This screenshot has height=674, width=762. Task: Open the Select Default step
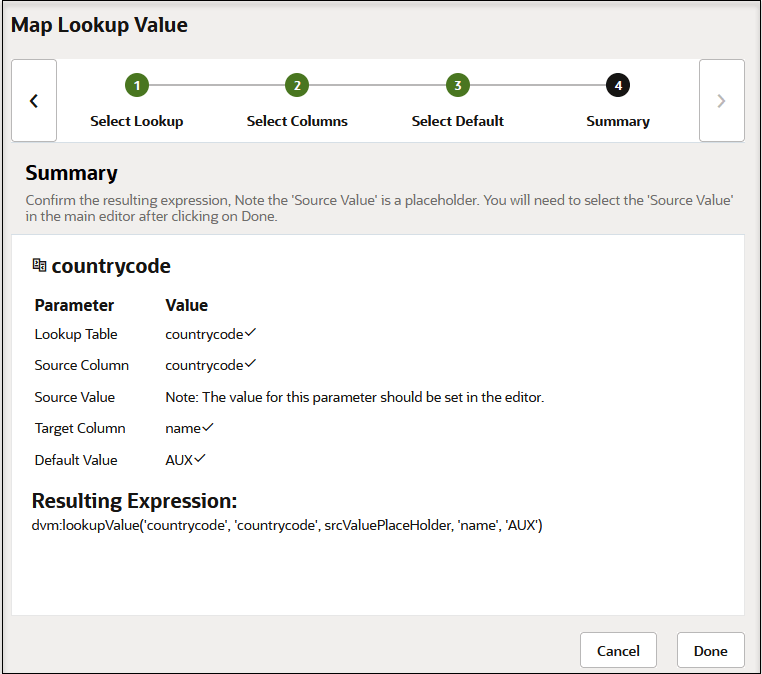[458, 121]
